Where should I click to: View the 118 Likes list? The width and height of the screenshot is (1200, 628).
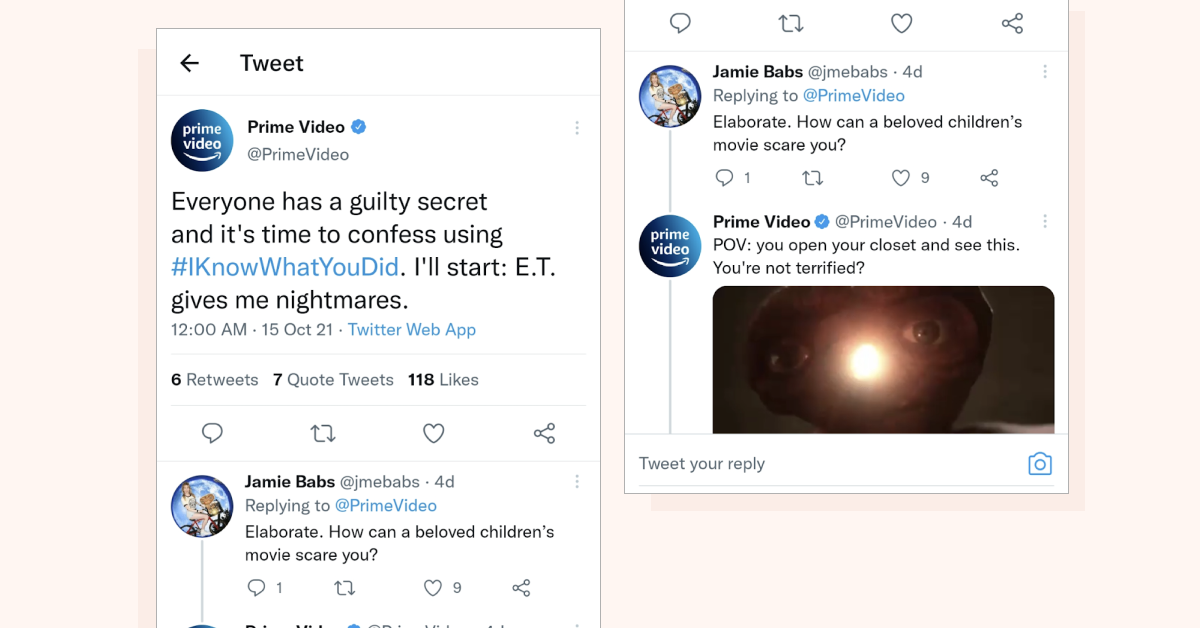(x=443, y=380)
